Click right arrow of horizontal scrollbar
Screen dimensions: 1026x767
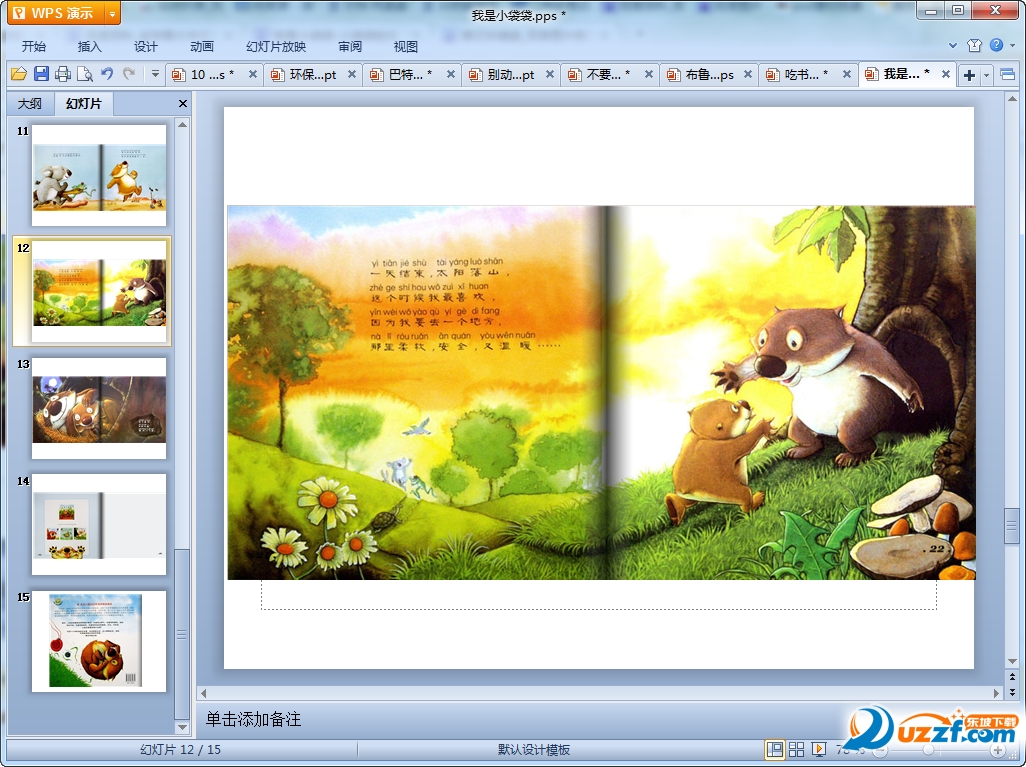tap(997, 692)
